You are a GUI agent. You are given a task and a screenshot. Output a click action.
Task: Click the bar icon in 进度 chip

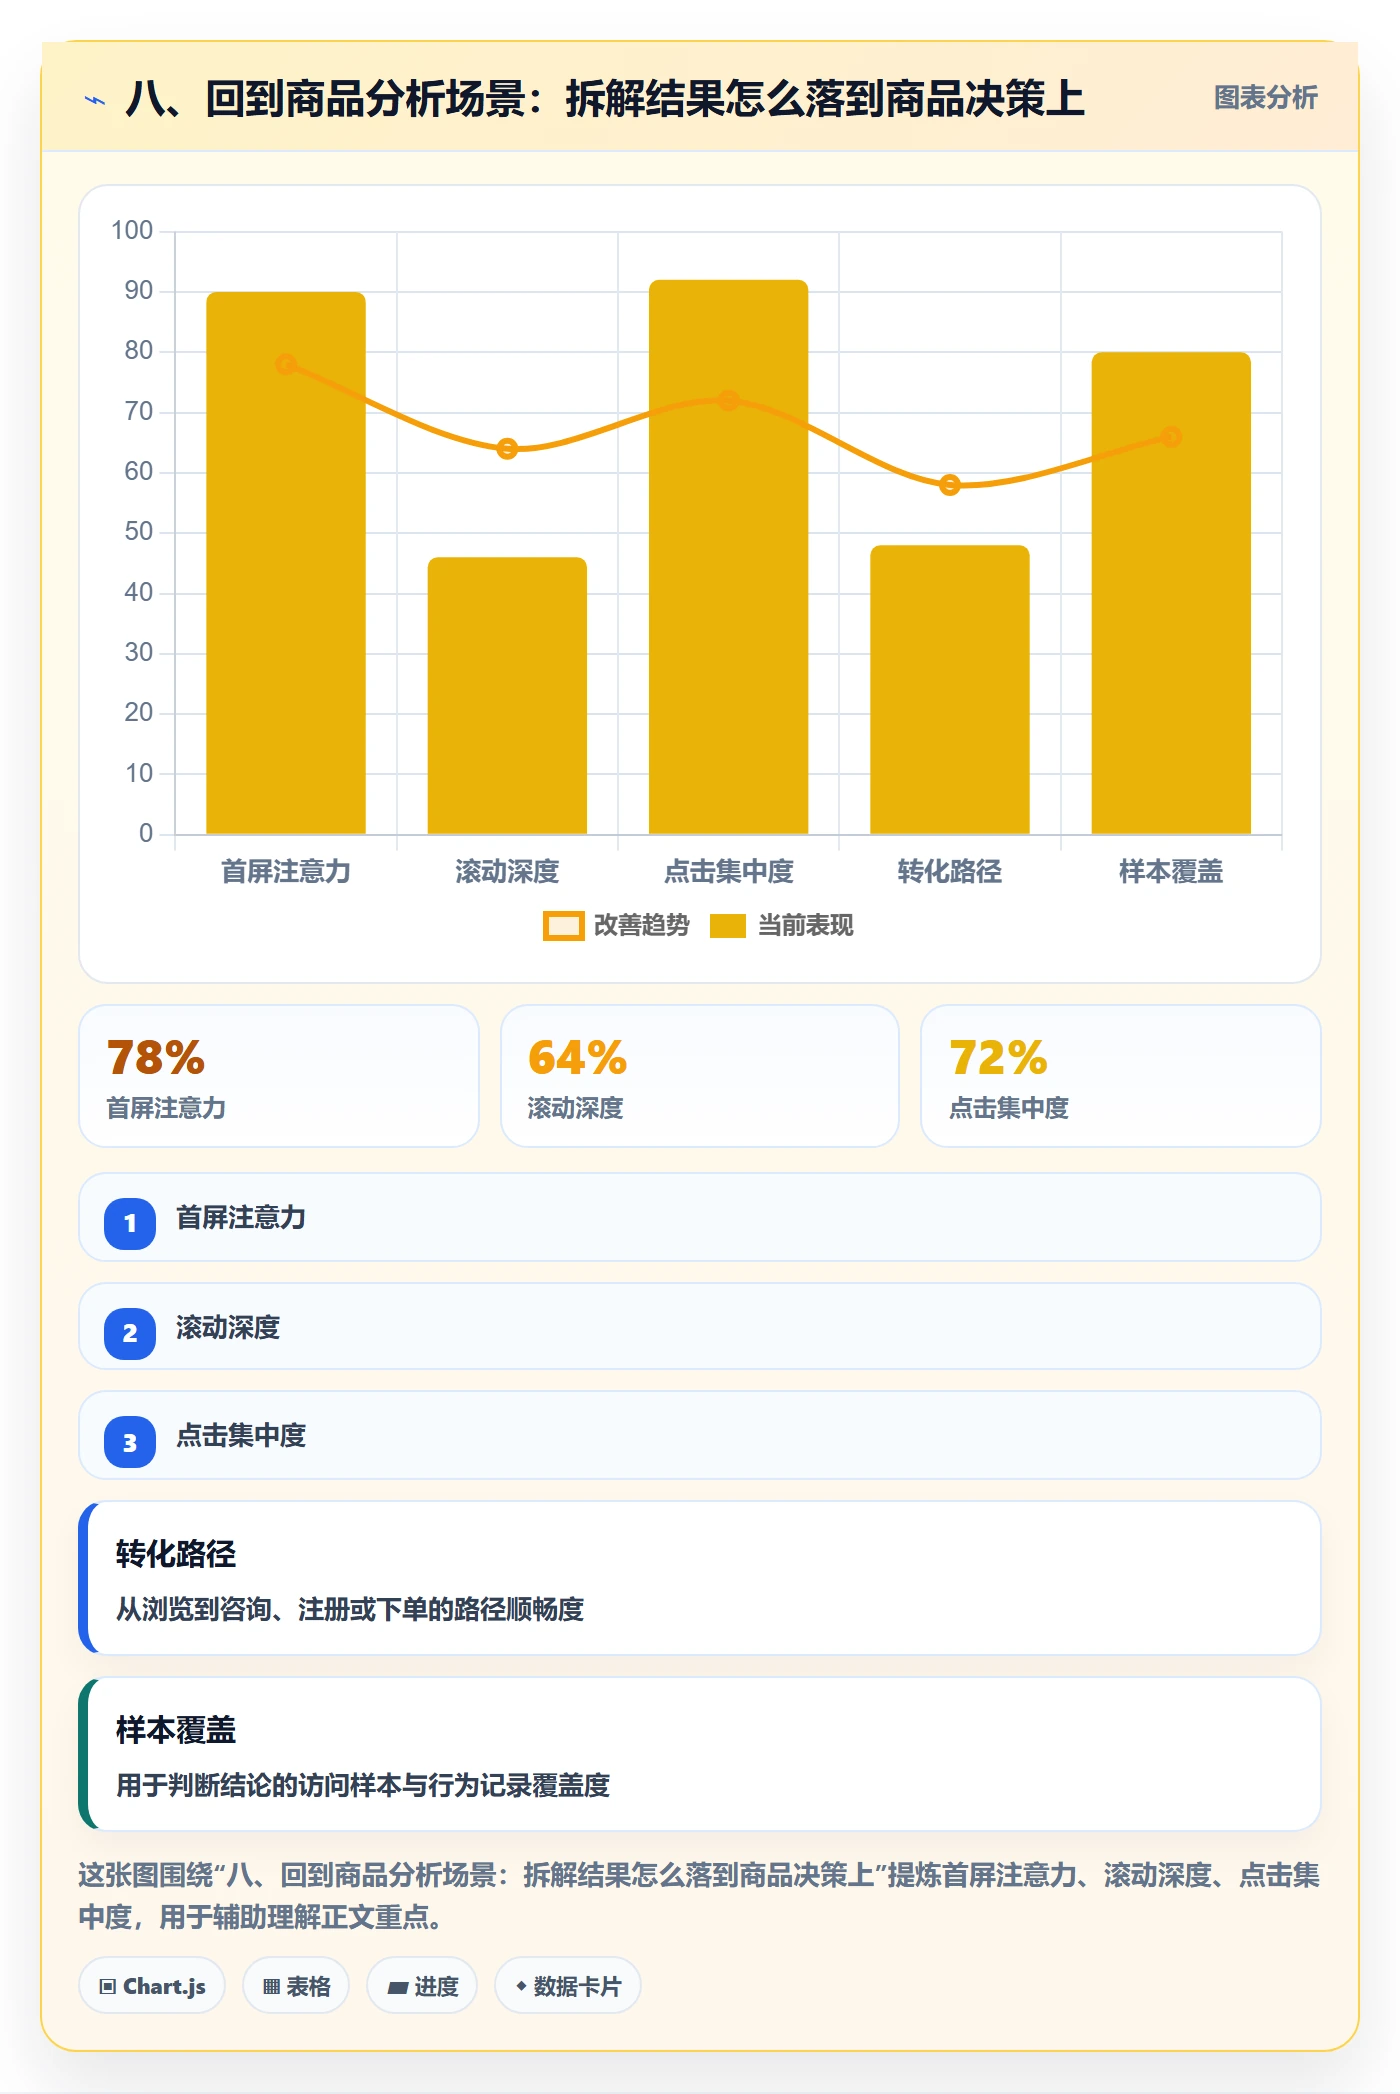[x=398, y=1988]
